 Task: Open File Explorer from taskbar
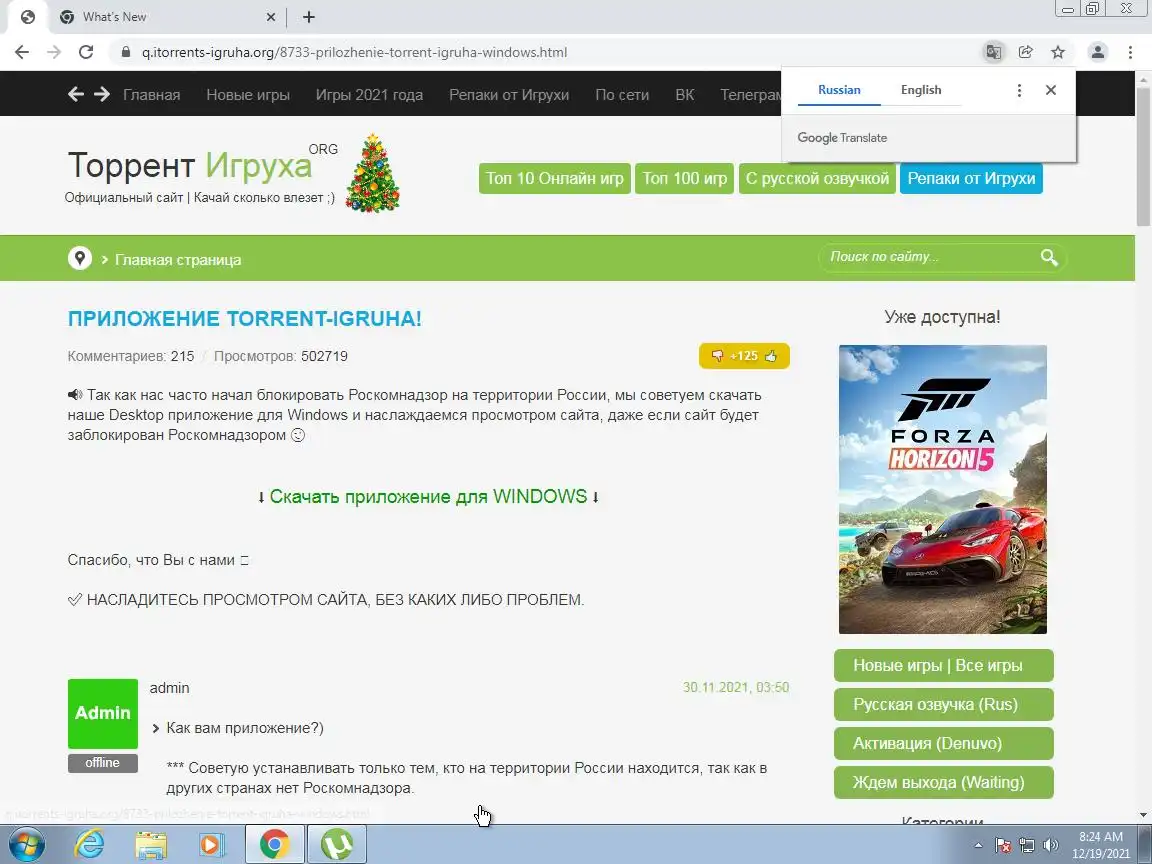(151, 845)
